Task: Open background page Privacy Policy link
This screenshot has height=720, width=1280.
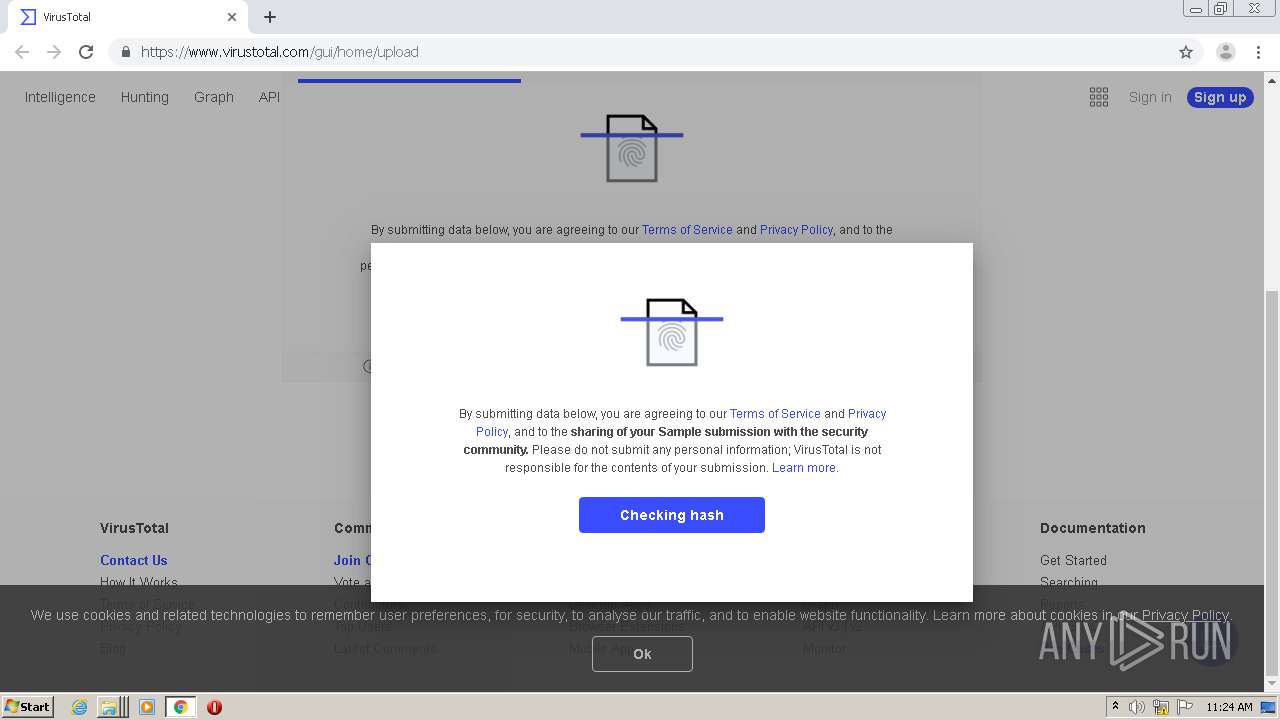Action: (796, 230)
